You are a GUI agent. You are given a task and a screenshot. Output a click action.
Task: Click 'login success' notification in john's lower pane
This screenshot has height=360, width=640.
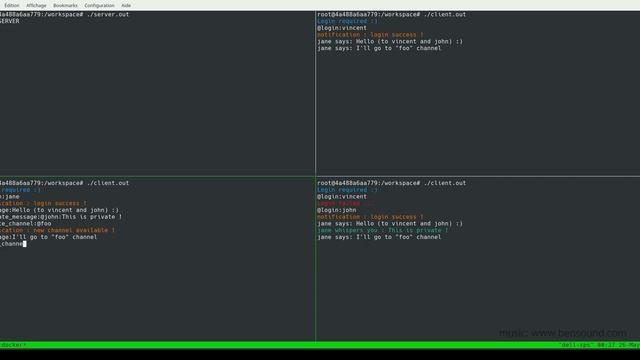[x=370, y=217]
